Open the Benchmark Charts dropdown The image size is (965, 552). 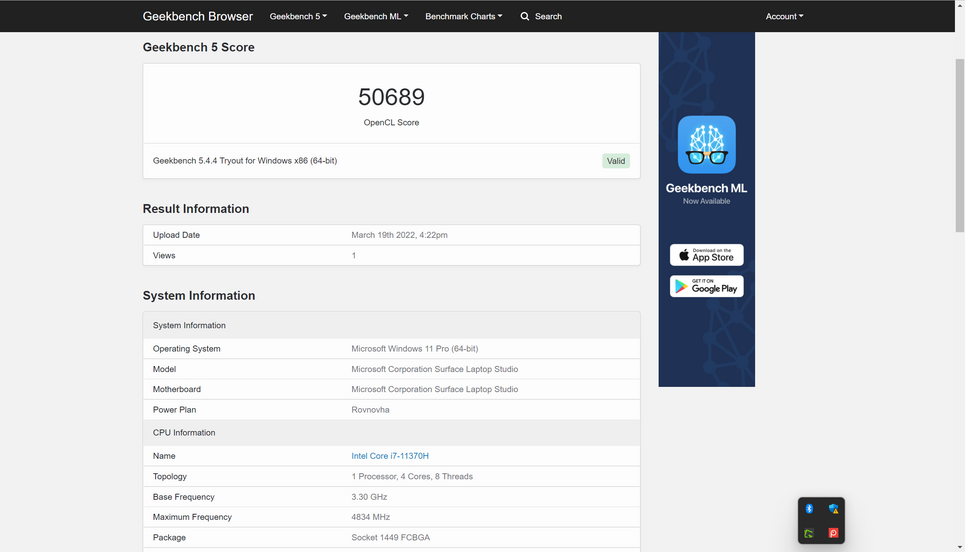pos(463,16)
